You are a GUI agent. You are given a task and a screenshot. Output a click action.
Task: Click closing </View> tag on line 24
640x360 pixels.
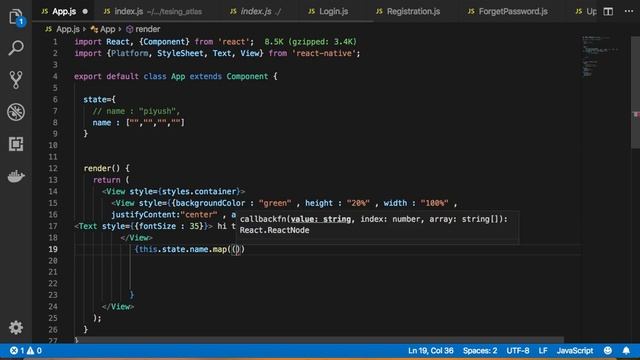pos(118,307)
